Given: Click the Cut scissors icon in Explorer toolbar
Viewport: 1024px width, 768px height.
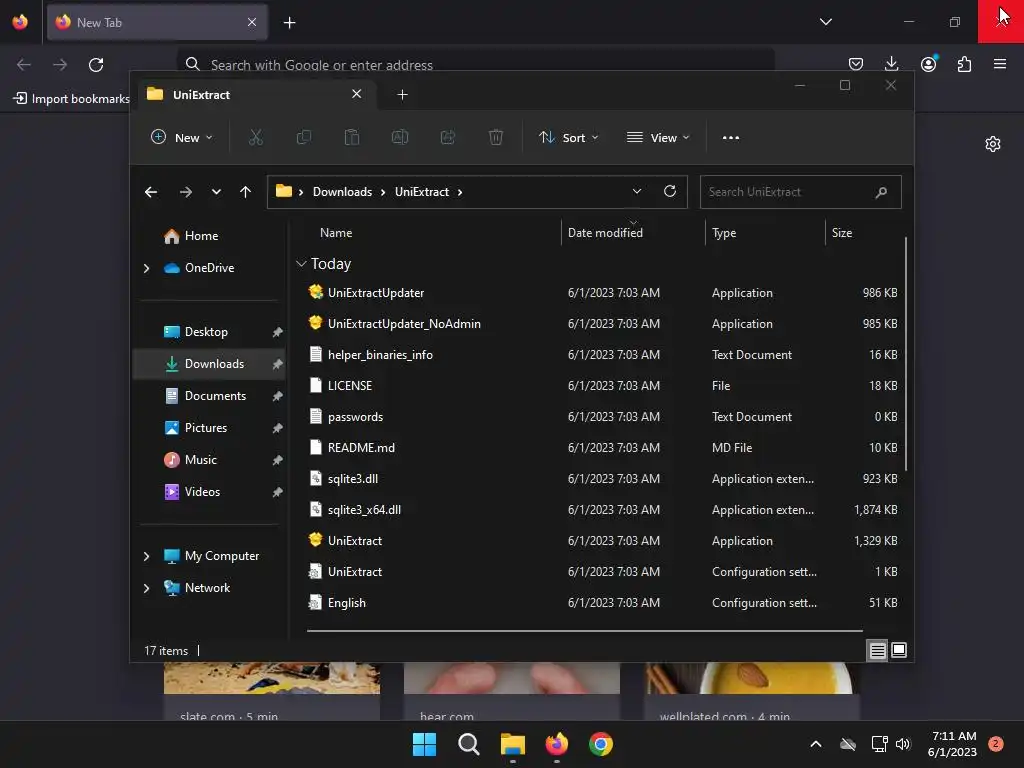Looking at the screenshot, I should 255,137.
